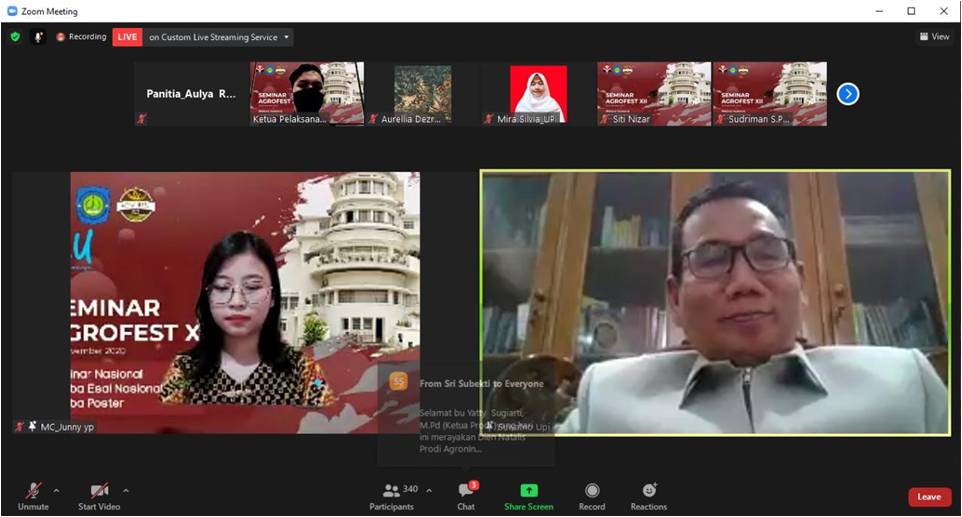Open the Custom Live Streaming Service dropdown
962x517 pixels.
point(218,37)
